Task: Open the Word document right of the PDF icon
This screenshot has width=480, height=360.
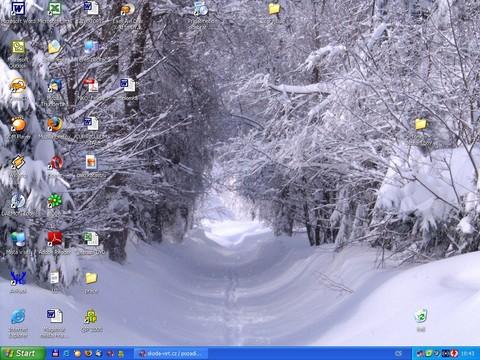Action: pos(128,85)
